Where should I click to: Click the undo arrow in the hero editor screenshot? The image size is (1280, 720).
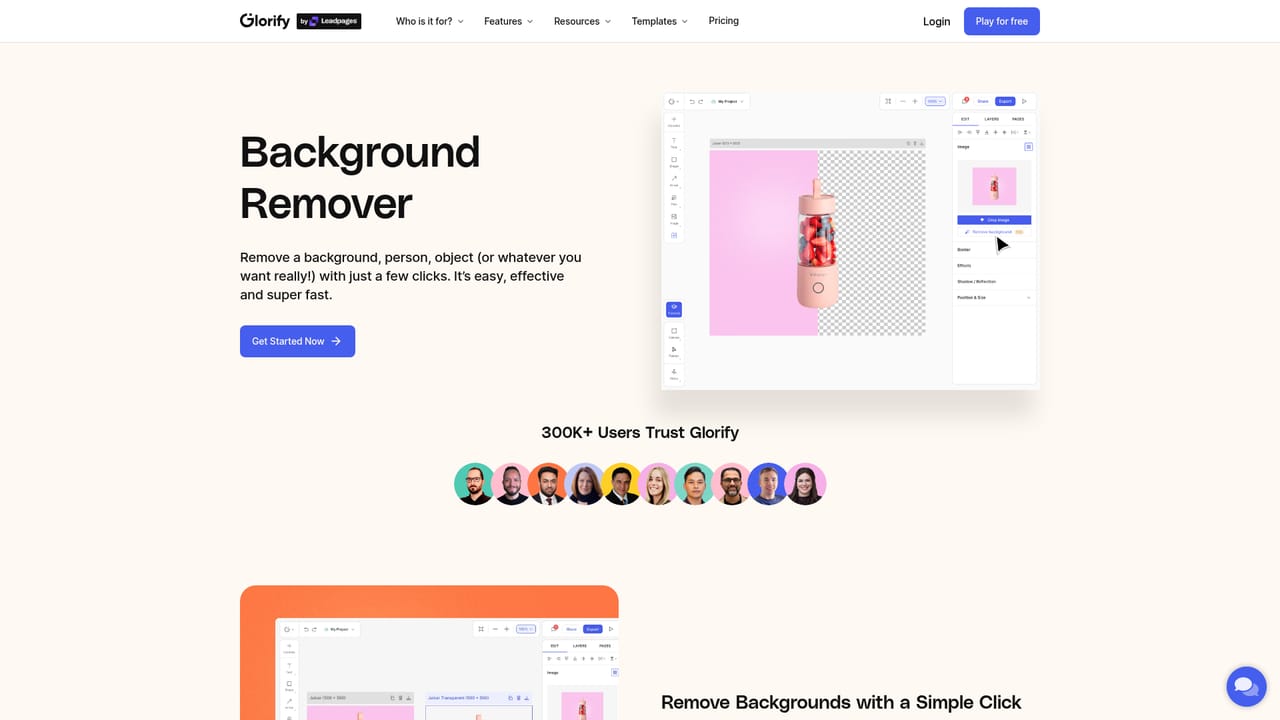pos(692,101)
